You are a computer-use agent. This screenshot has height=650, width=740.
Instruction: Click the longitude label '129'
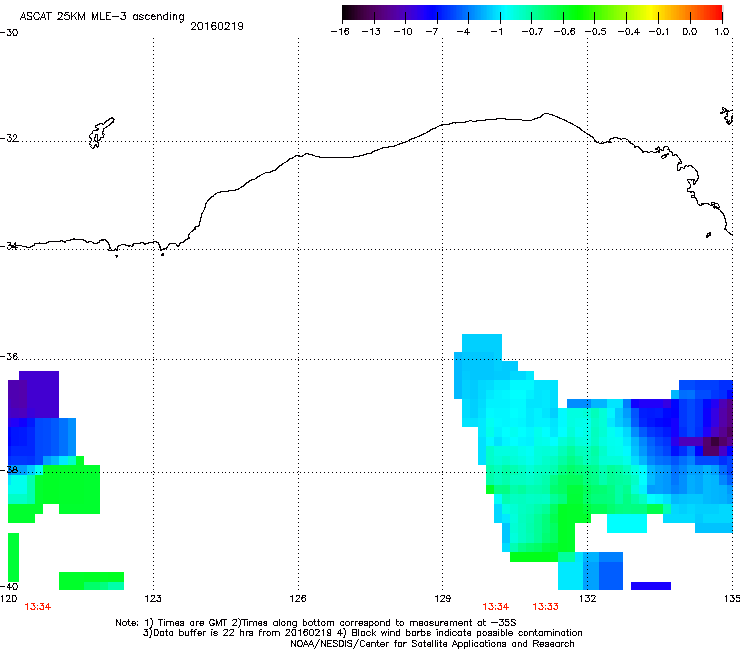click(x=442, y=599)
